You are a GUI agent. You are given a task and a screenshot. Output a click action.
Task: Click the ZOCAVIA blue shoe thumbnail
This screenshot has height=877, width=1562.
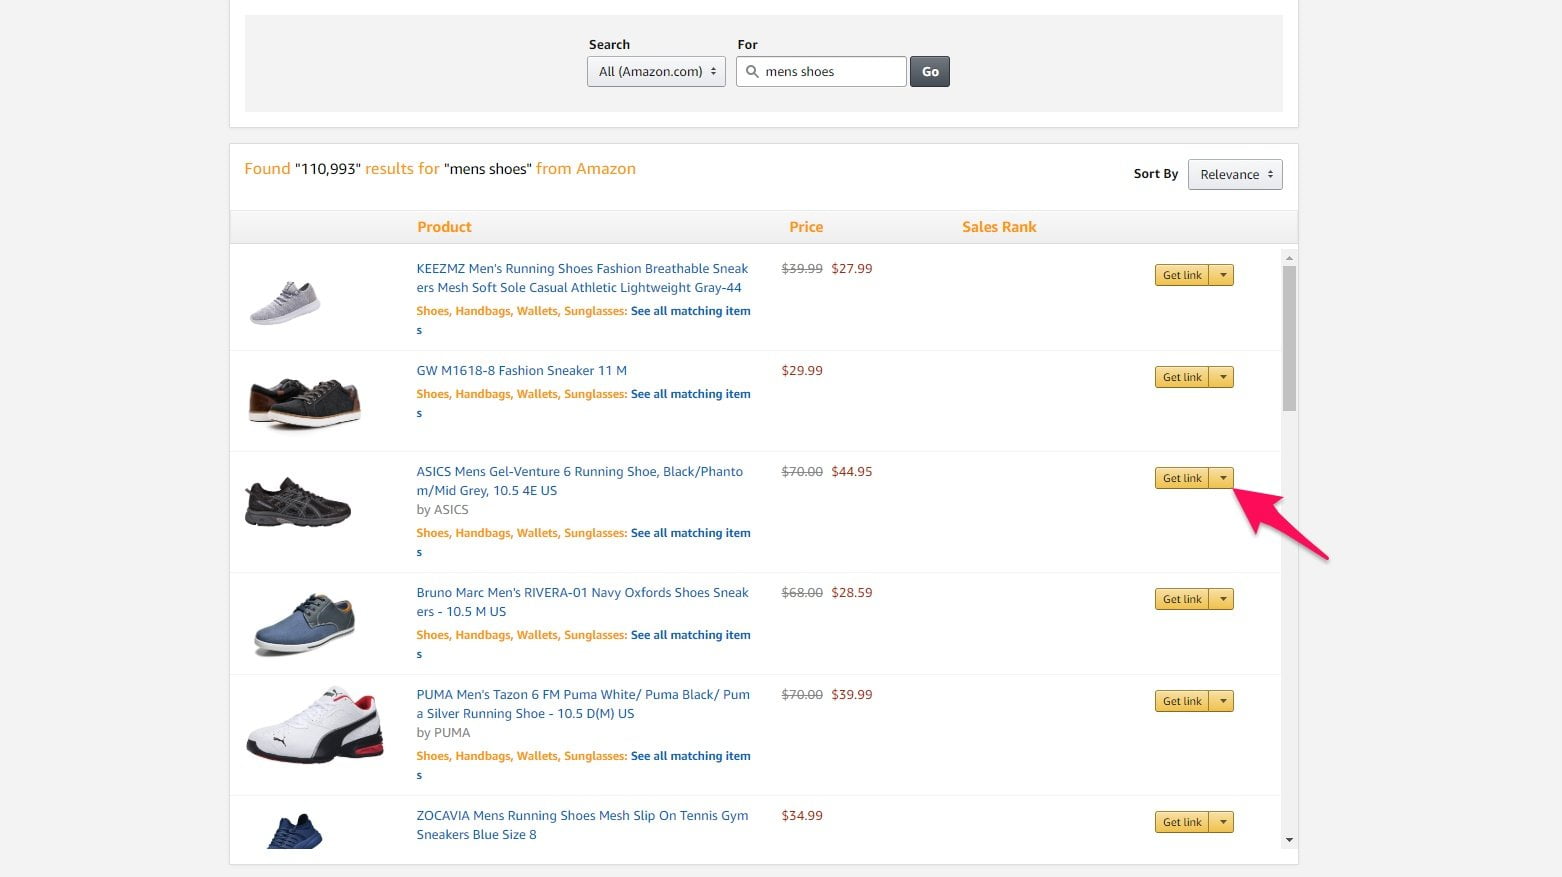pyautogui.click(x=295, y=831)
